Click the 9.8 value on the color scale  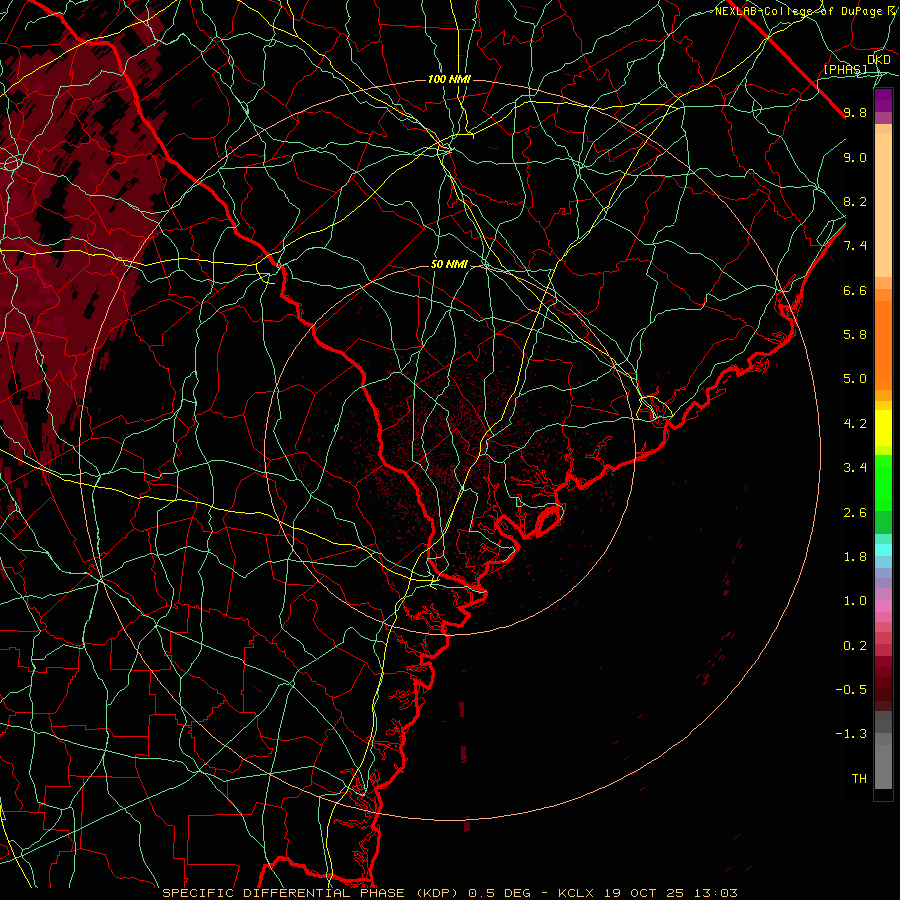pyautogui.click(x=855, y=112)
